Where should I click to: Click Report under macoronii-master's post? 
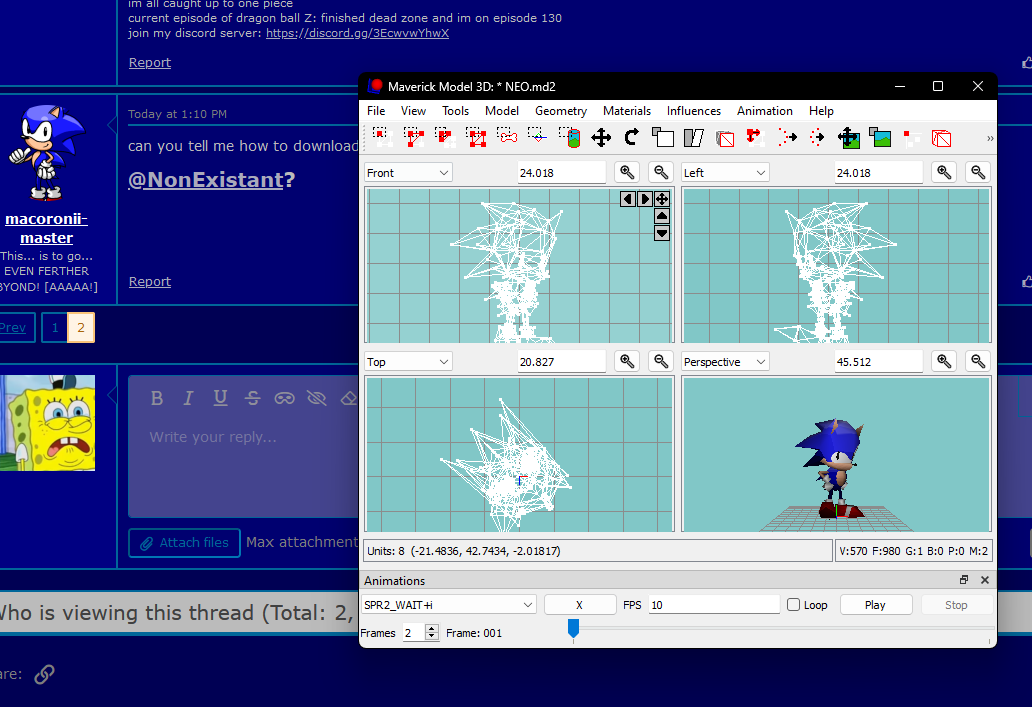pyautogui.click(x=150, y=282)
